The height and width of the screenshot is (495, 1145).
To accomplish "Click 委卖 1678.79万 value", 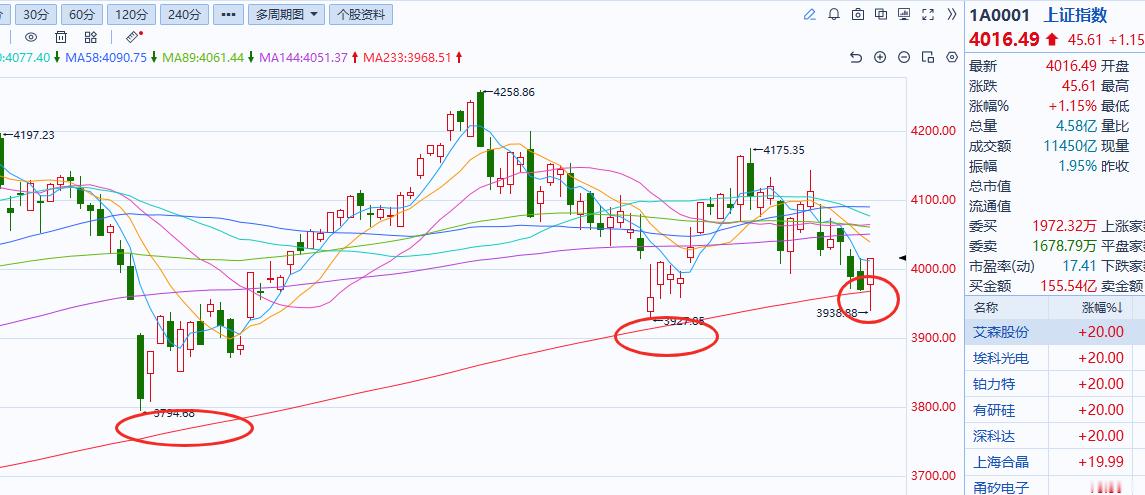I will coord(1064,246).
